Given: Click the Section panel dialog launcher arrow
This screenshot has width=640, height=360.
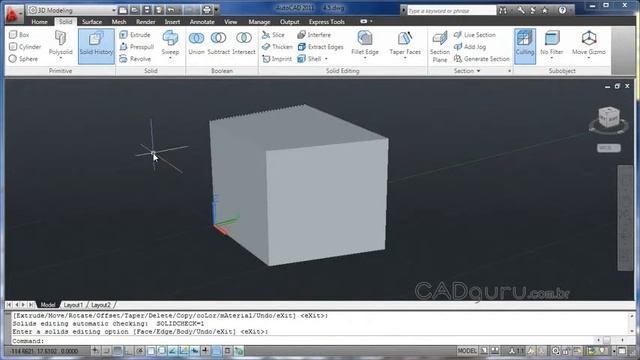Looking at the screenshot, I should point(509,71).
